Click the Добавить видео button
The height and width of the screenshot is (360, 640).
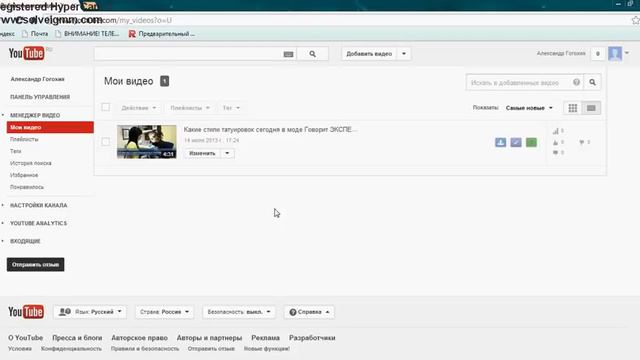[x=369, y=53]
